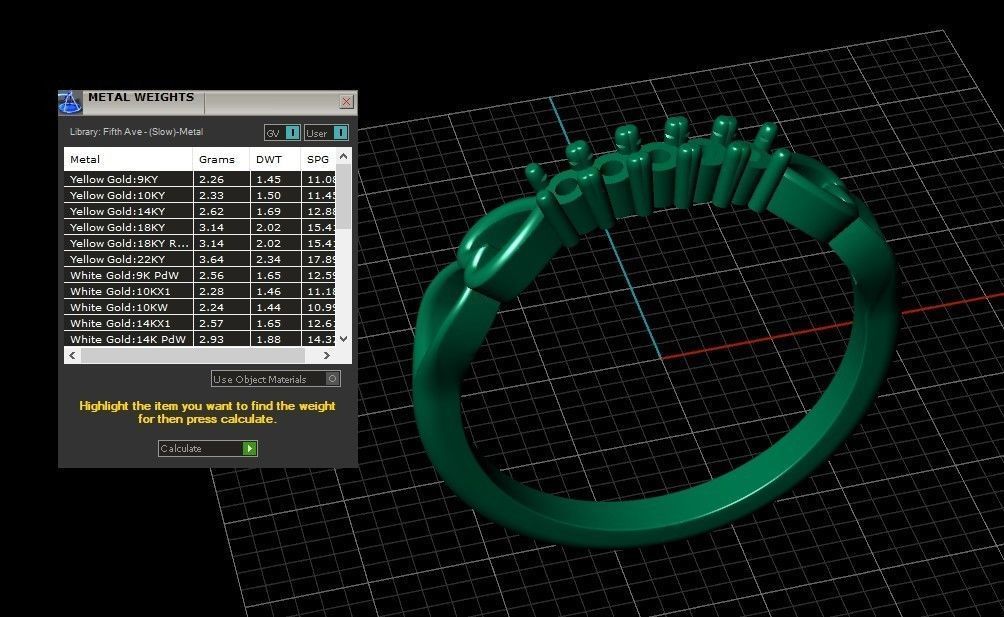Viewport: 1004px width, 617px height.
Task: Select the White Gold:10KX1 row
Action: (200, 291)
